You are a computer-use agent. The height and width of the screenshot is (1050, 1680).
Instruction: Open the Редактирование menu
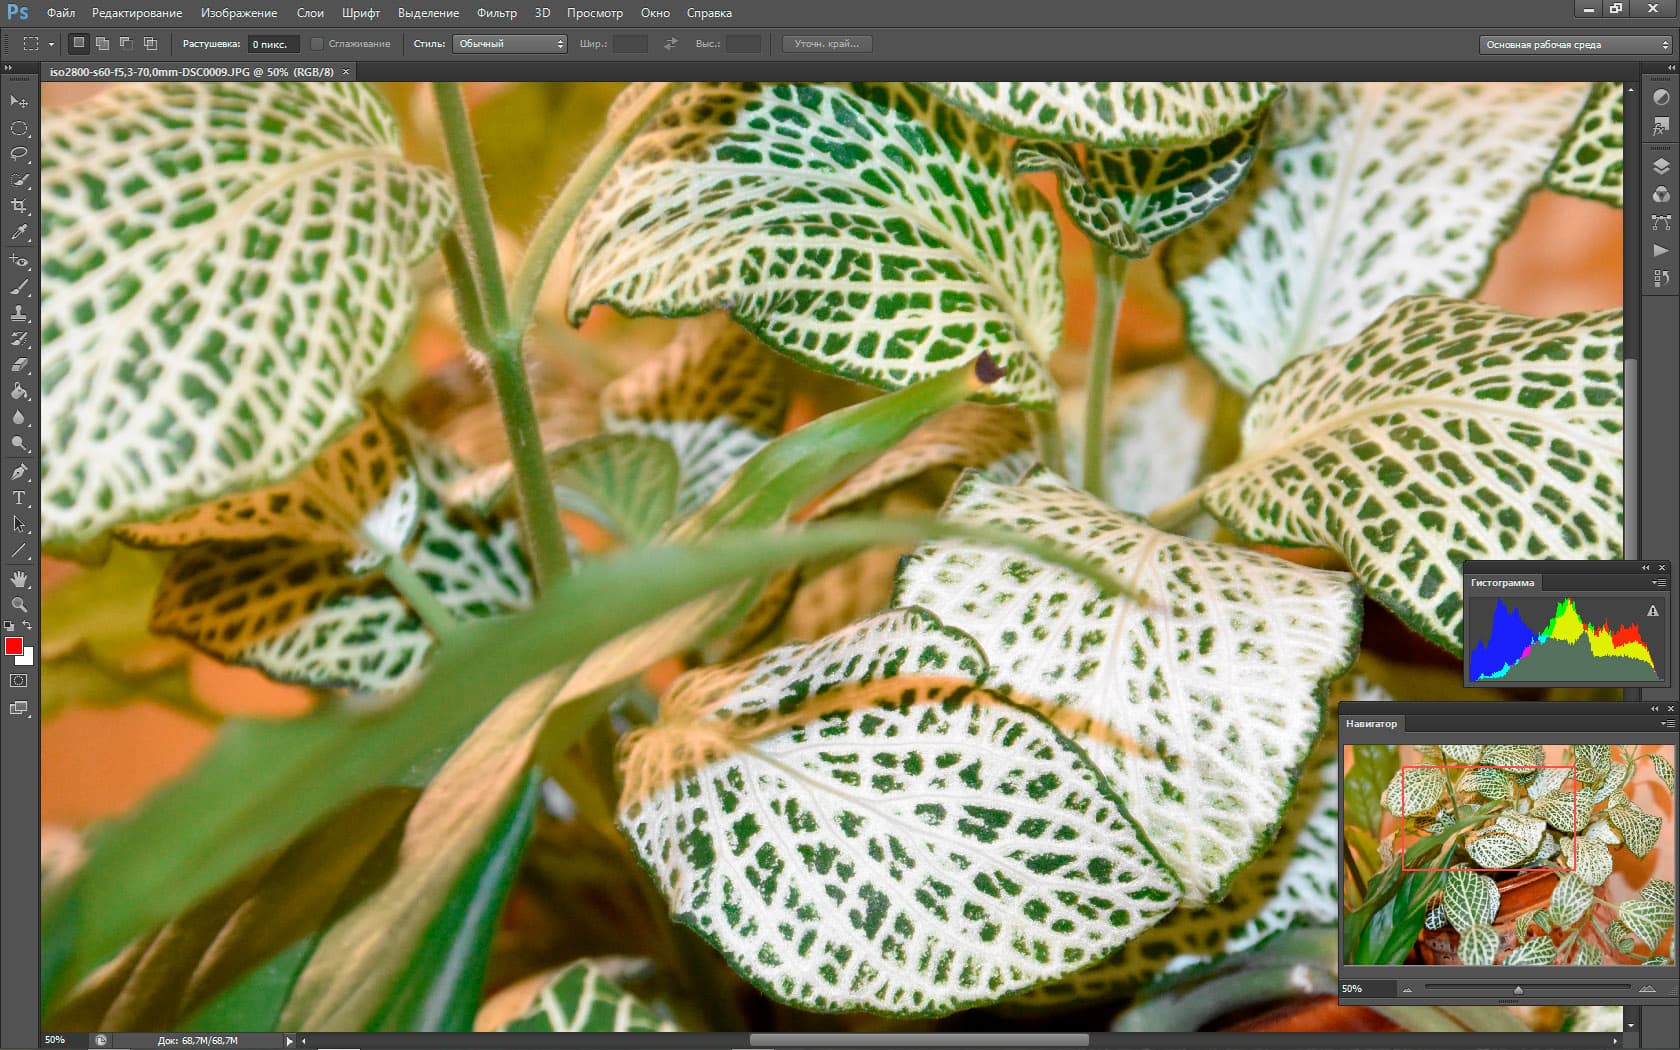(x=137, y=13)
